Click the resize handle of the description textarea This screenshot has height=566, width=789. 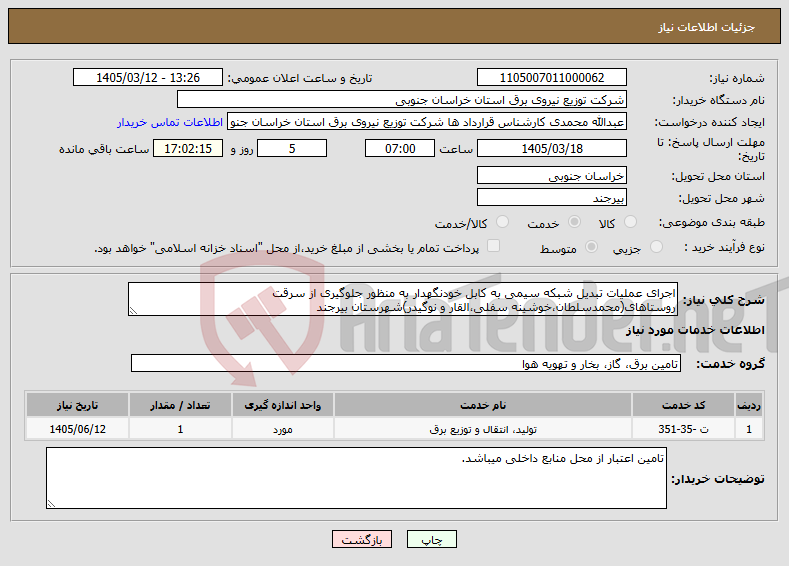click(x=133, y=311)
